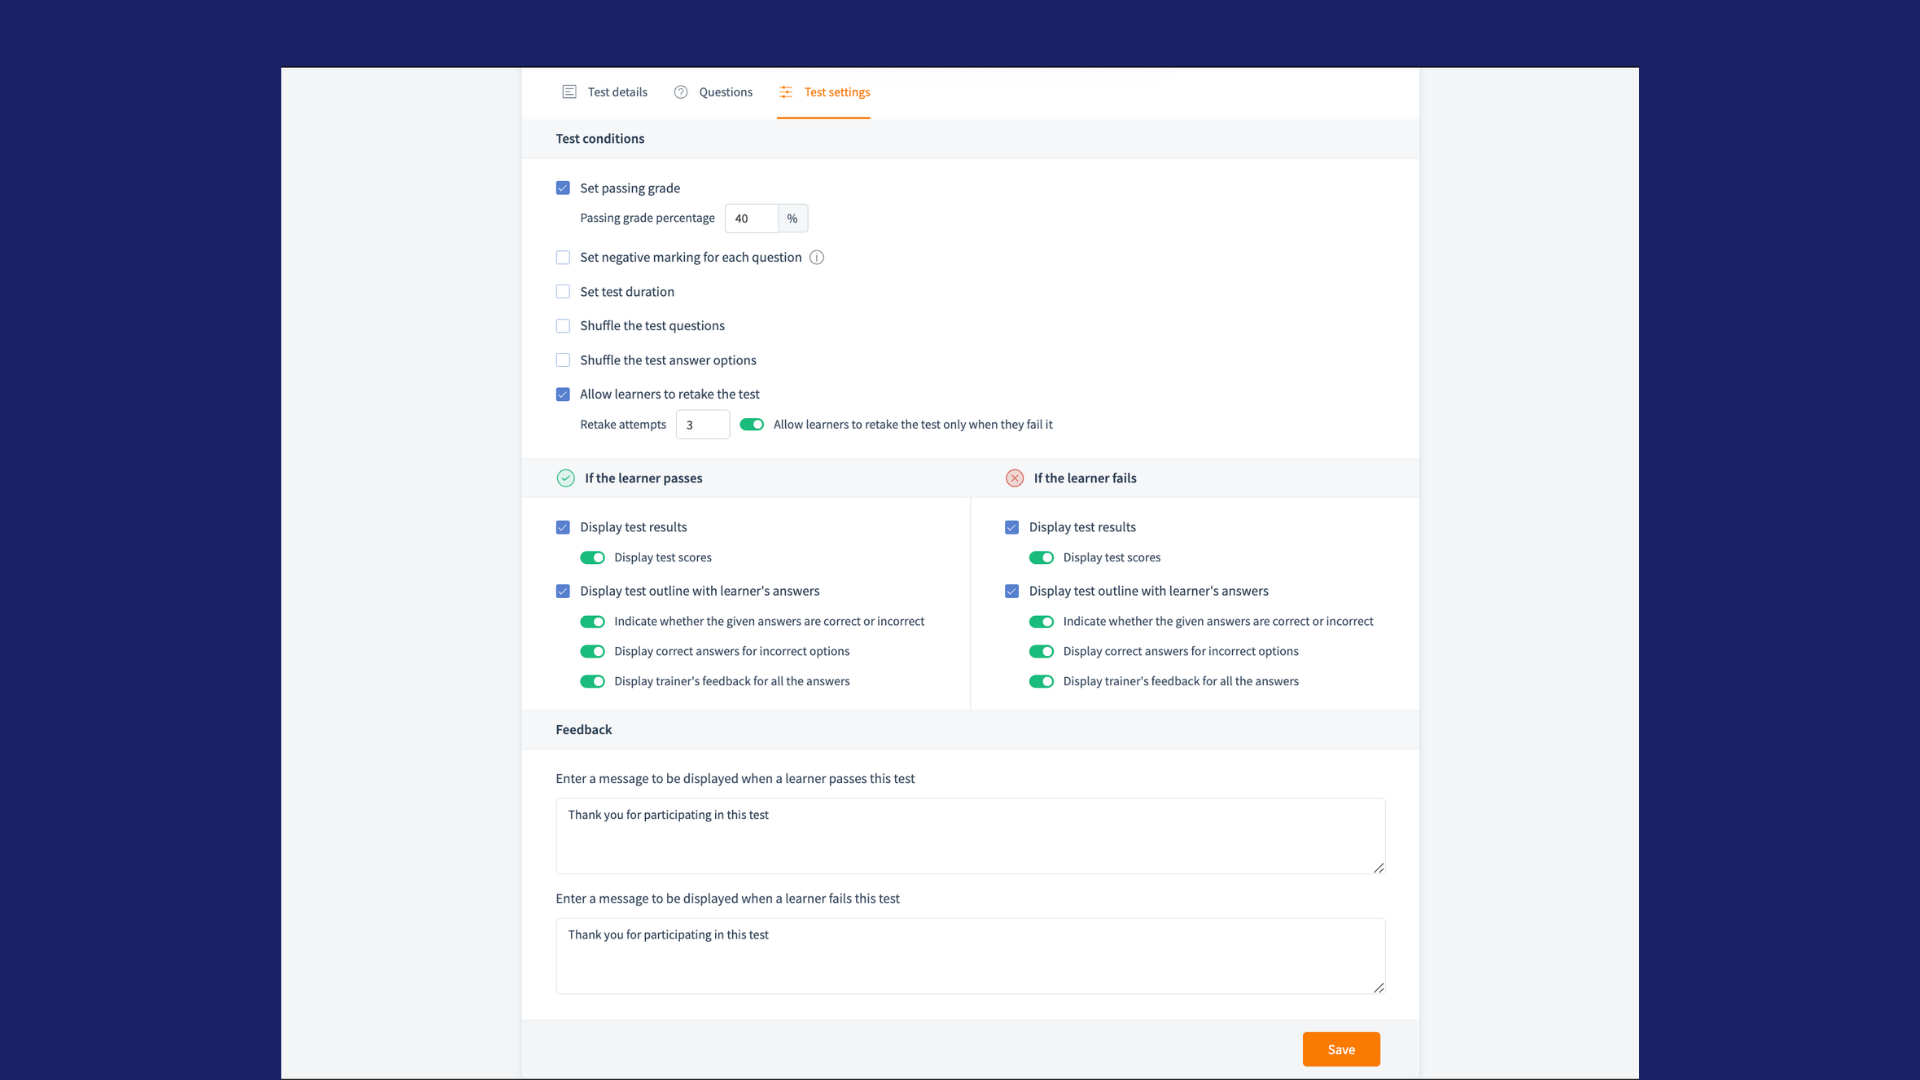Click the pass message text area

click(970, 836)
